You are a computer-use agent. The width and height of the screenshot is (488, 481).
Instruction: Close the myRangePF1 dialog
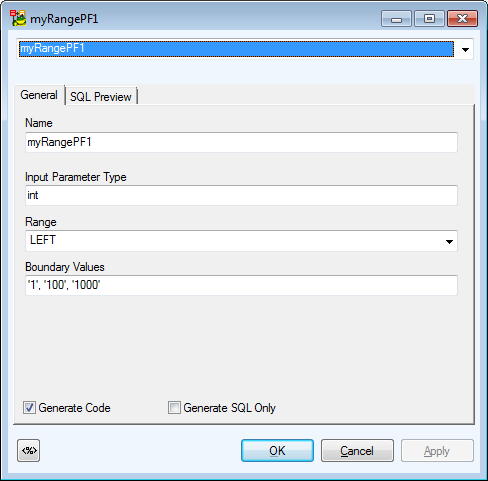tap(462, 19)
